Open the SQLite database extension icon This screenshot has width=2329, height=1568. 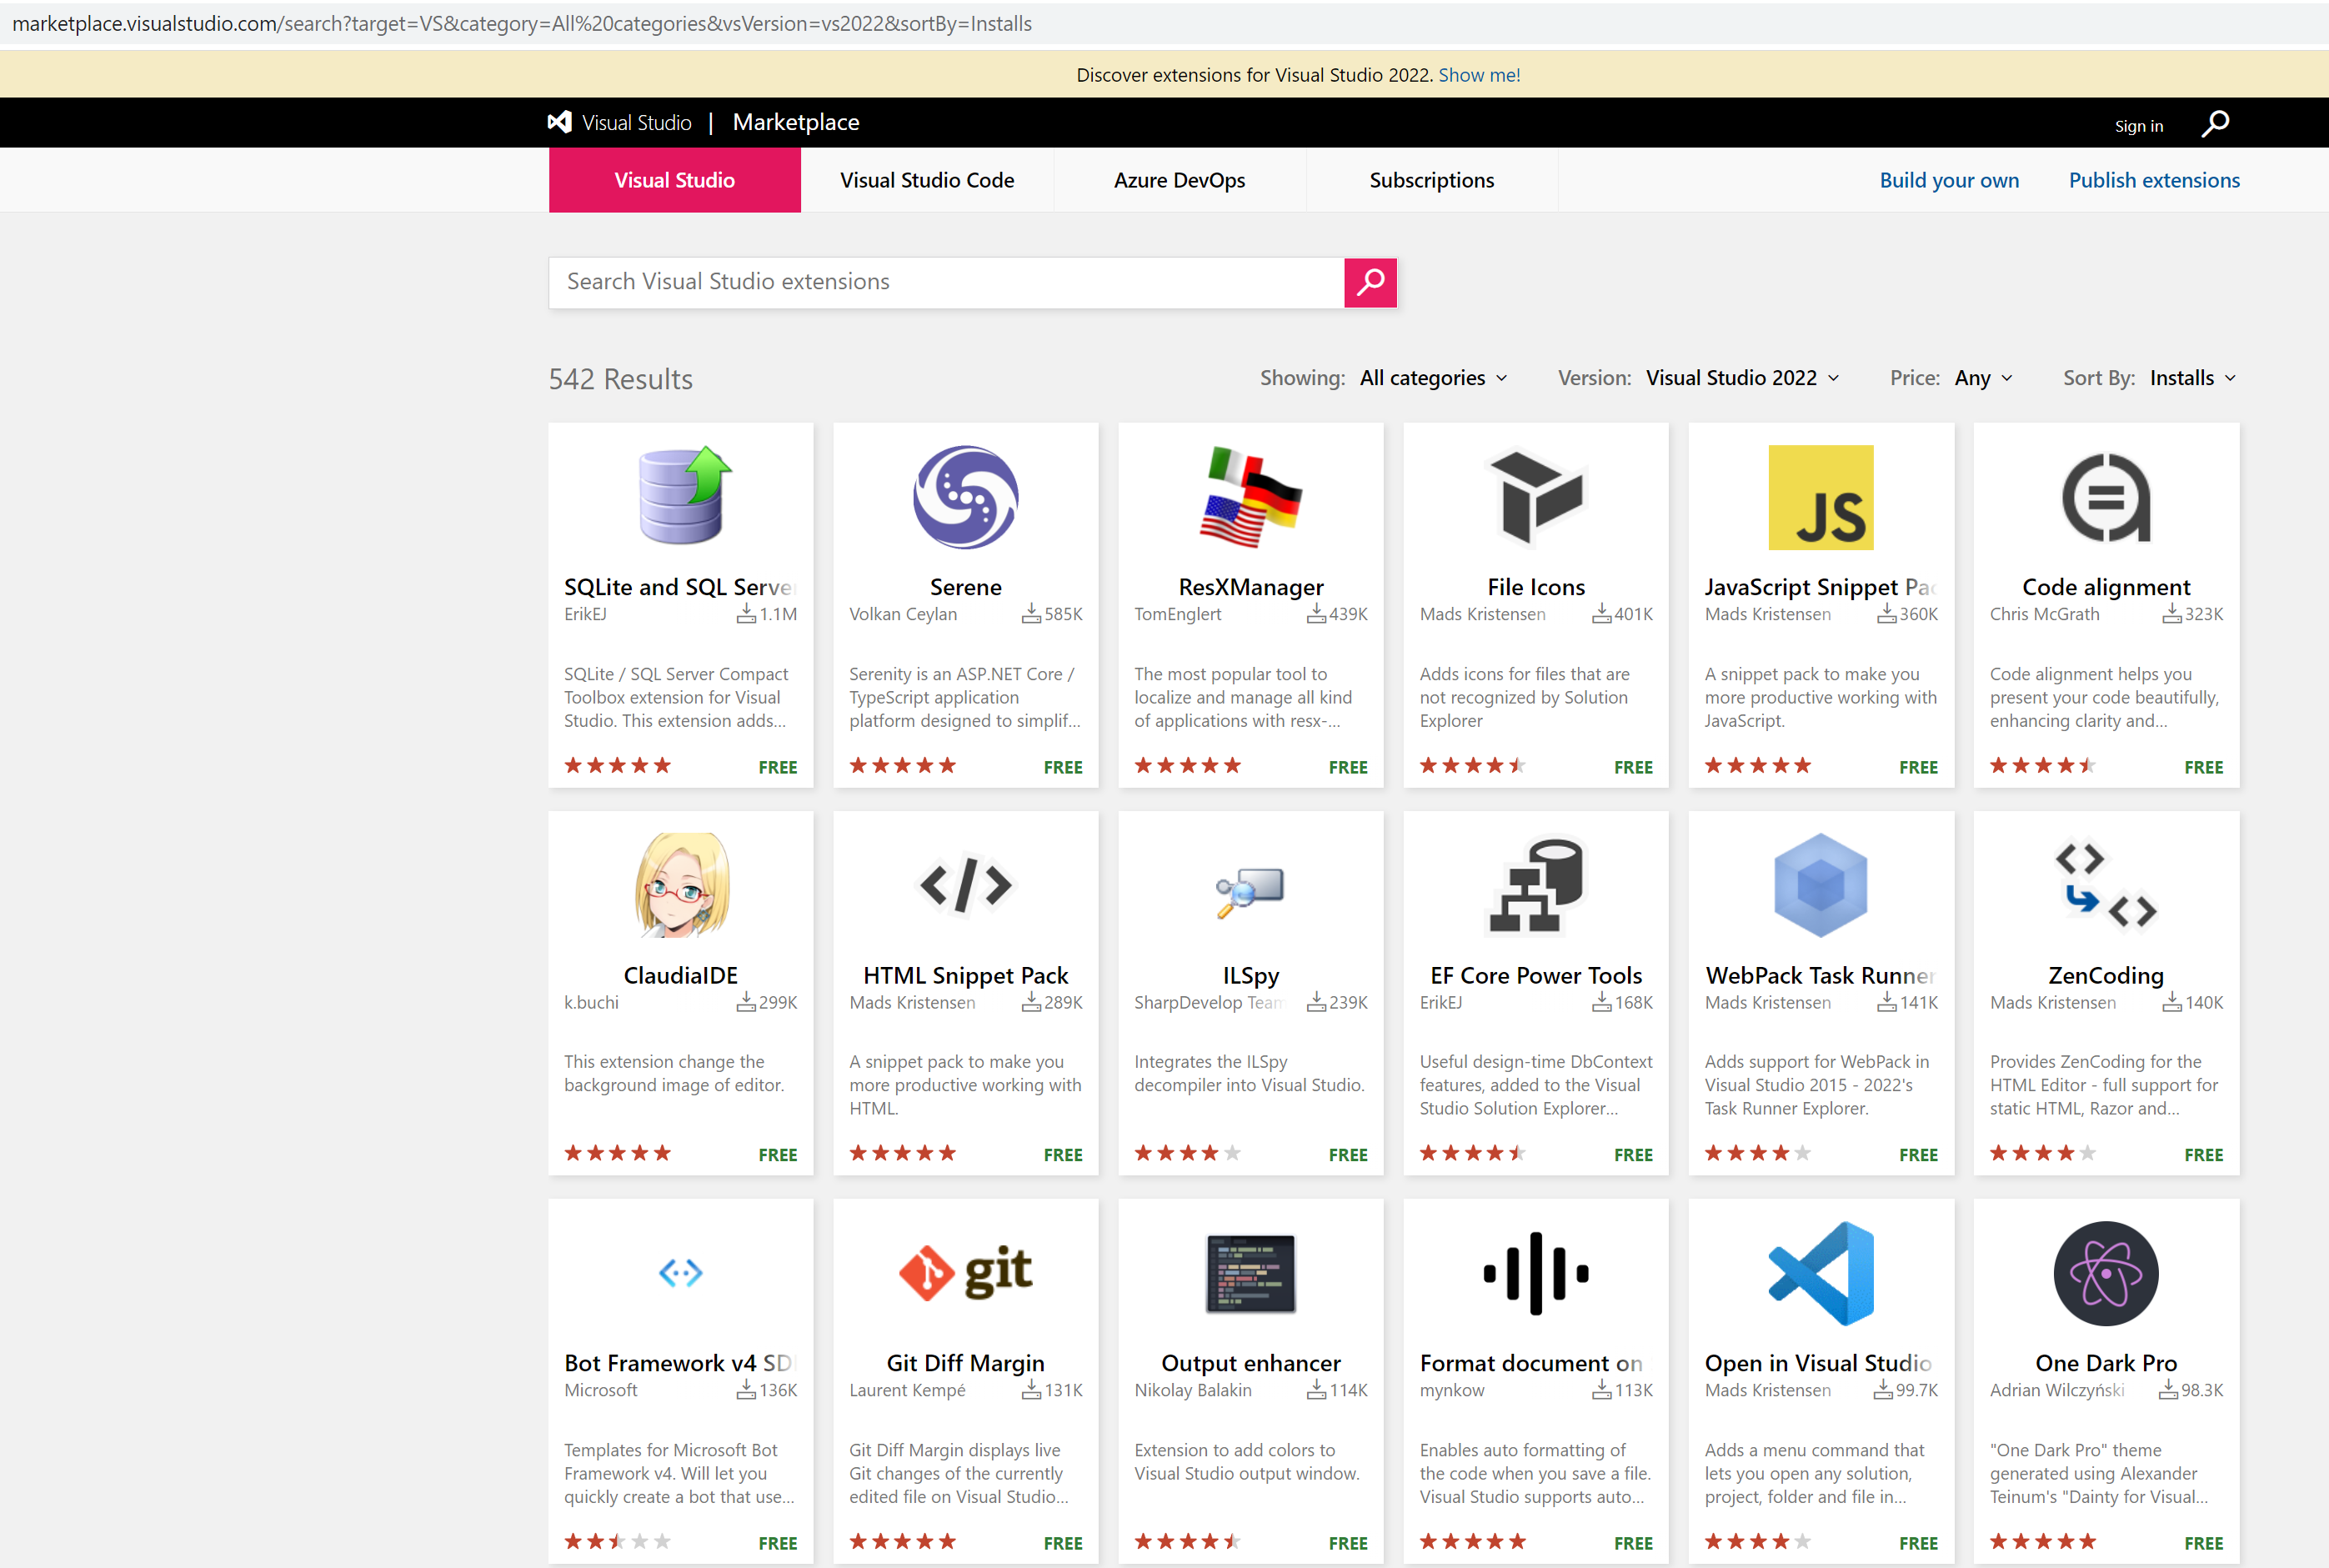pyautogui.click(x=681, y=496)
